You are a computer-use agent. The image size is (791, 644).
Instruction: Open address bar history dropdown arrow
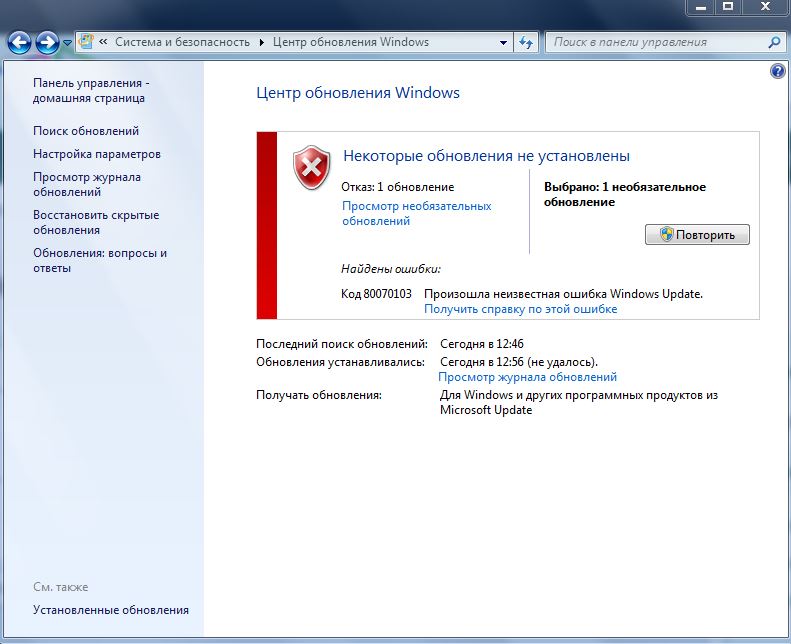503,42
